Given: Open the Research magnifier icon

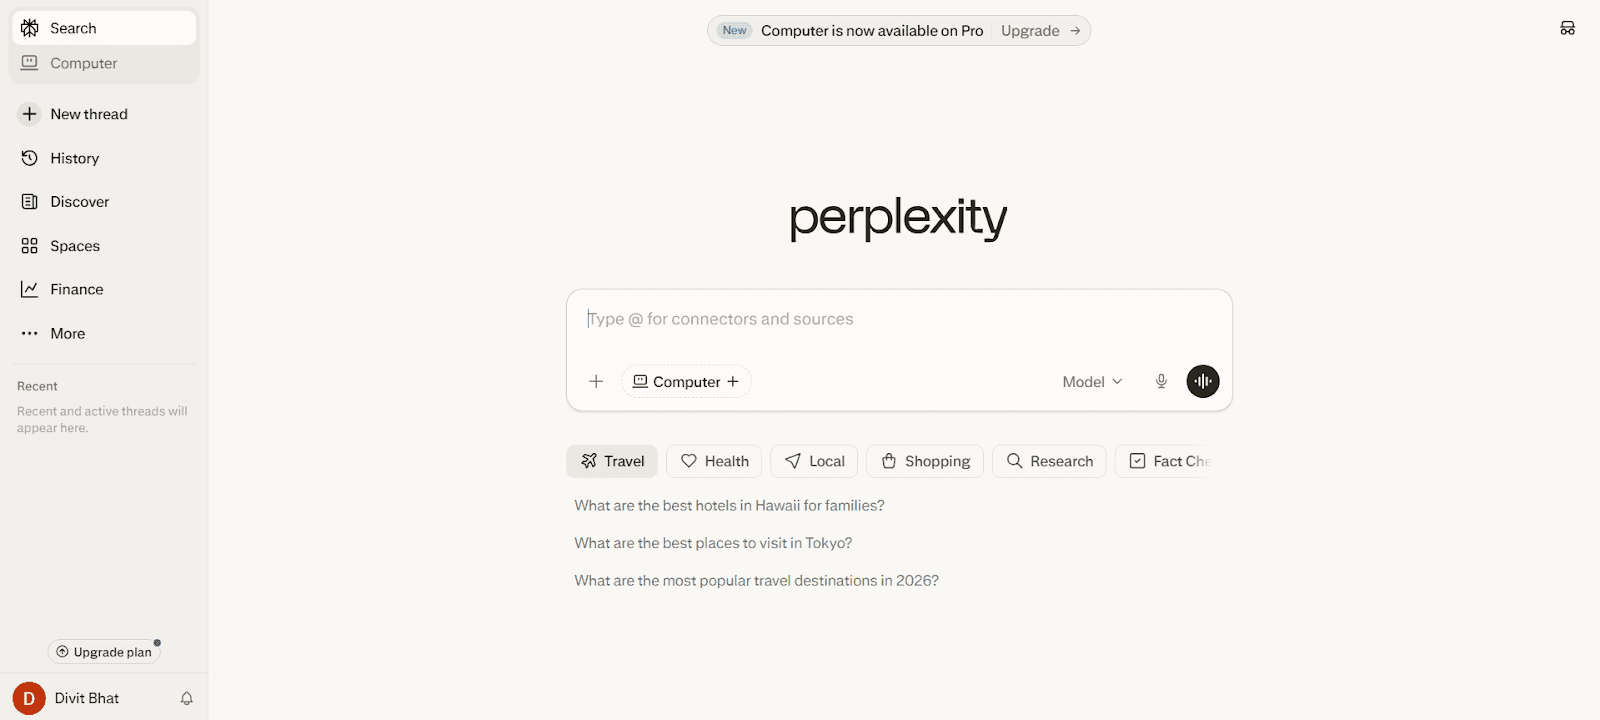Looking at the screenshot, I should click(x=1014, y=461).
